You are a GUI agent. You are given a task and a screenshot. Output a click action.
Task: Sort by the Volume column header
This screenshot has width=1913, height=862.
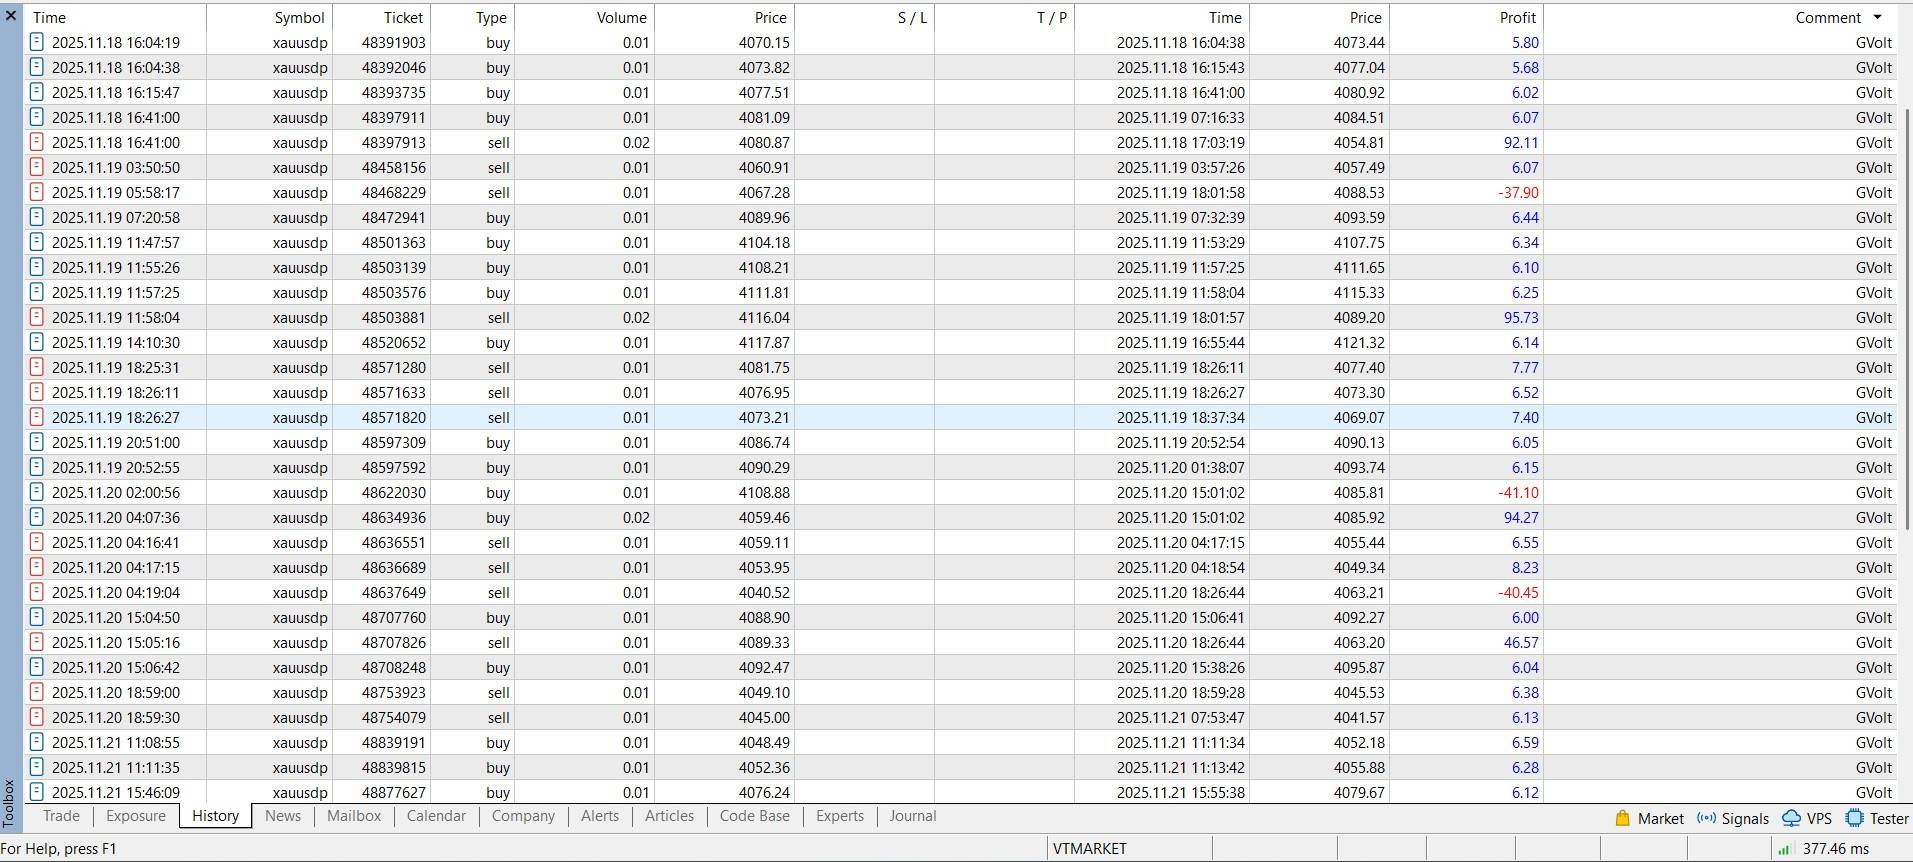tap(585, 17)
